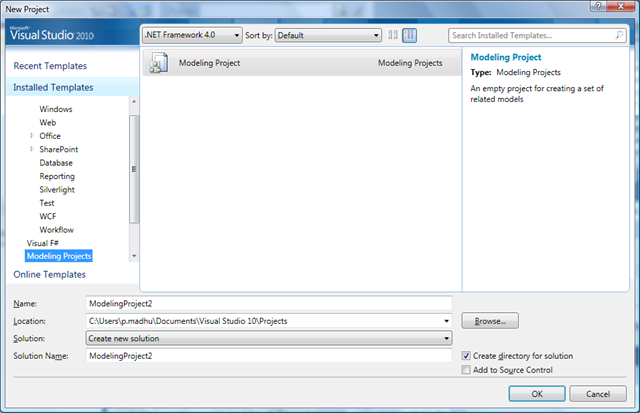The image size is (640, 413).
Task: Open the Sort by Default dropdown
Action: click(328, 36)
